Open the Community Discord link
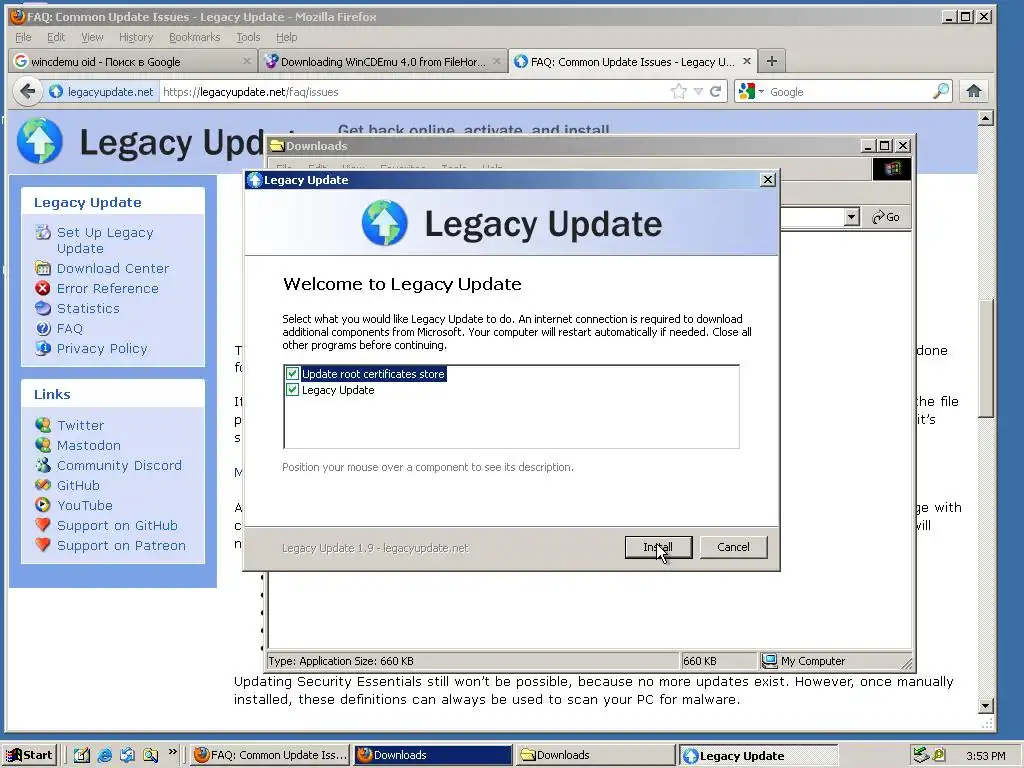The height and width of the screenshot is (768, 1024). [120, 466]
